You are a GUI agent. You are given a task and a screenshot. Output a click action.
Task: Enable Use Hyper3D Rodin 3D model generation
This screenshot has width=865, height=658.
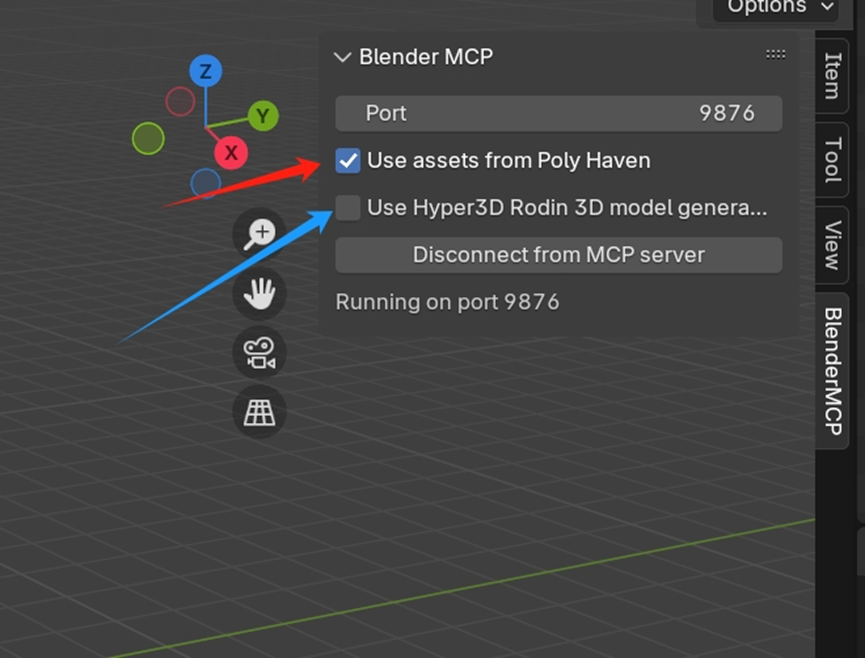click(x=348, y=208)
